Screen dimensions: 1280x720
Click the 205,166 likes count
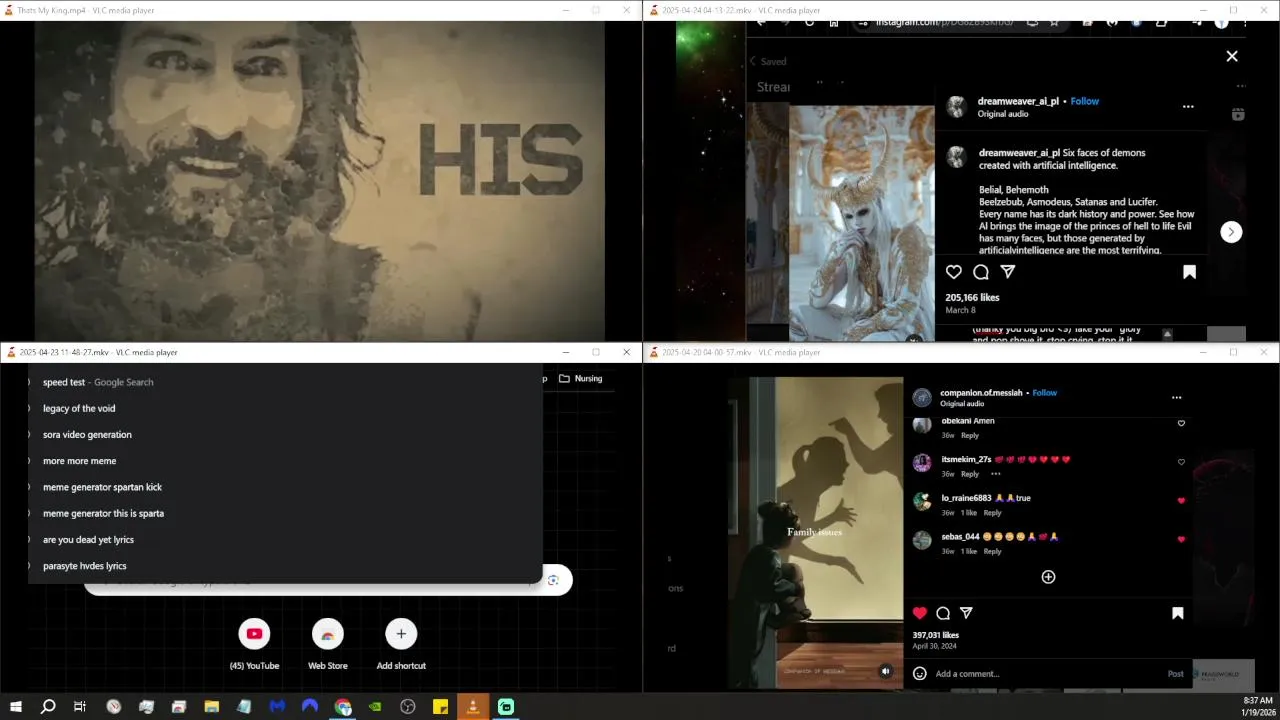click(972, 297)
